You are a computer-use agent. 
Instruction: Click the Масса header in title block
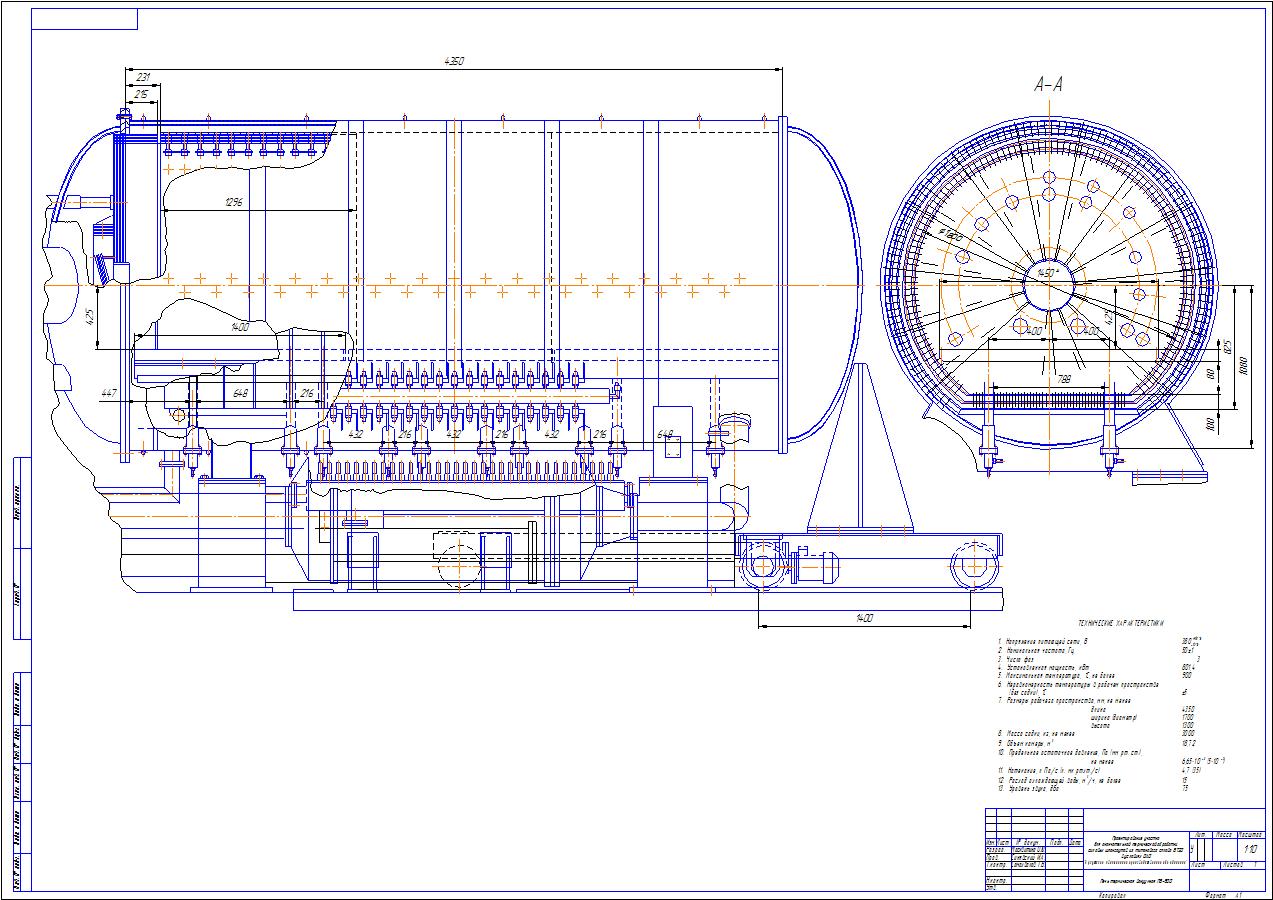tap(1226, 833)
